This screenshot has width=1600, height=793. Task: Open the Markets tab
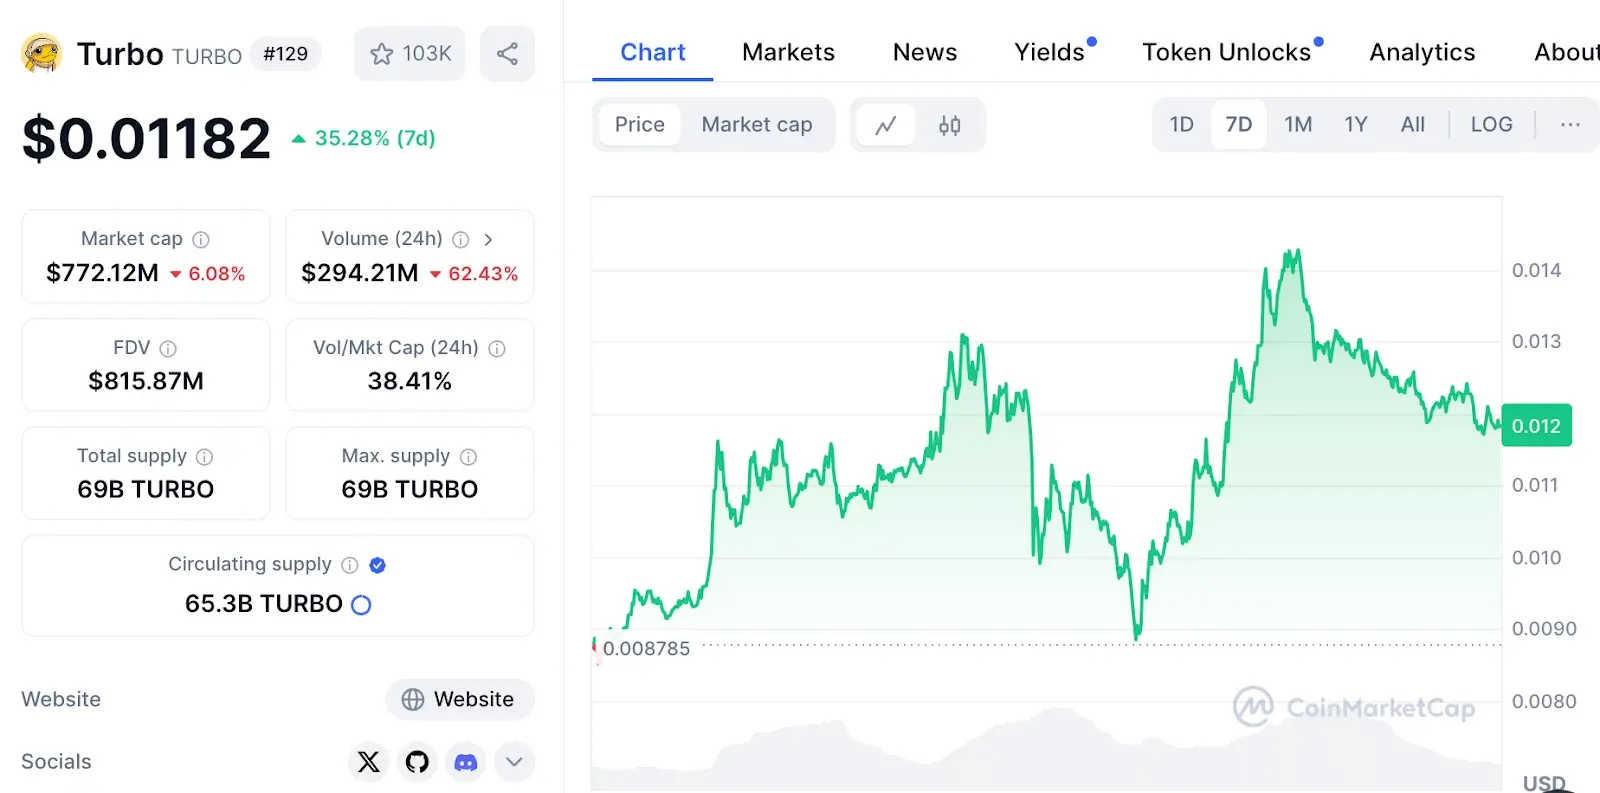(x=788, y=52)
